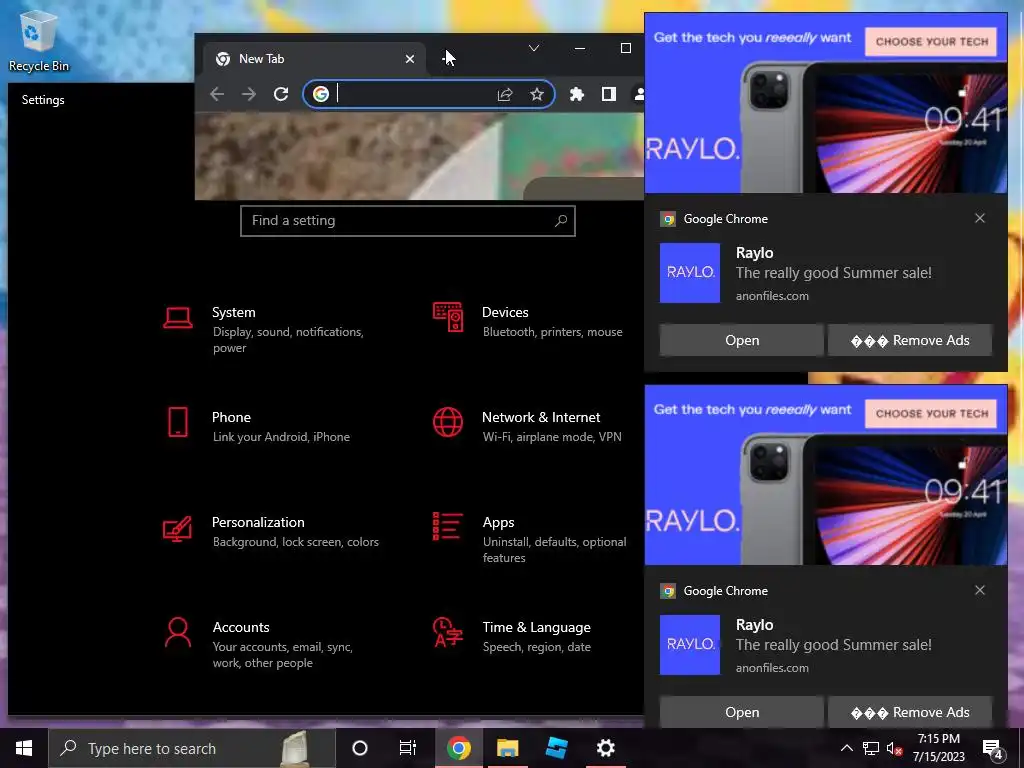
Task: Open a new tab with the plus button
Action: [447, 58]
